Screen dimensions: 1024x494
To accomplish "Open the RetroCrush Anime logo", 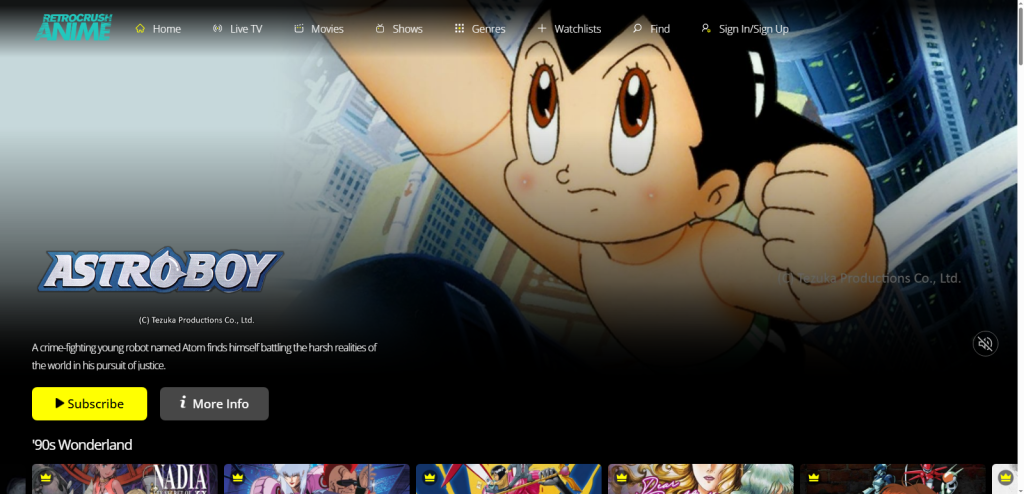I will [x=73, y=27].
